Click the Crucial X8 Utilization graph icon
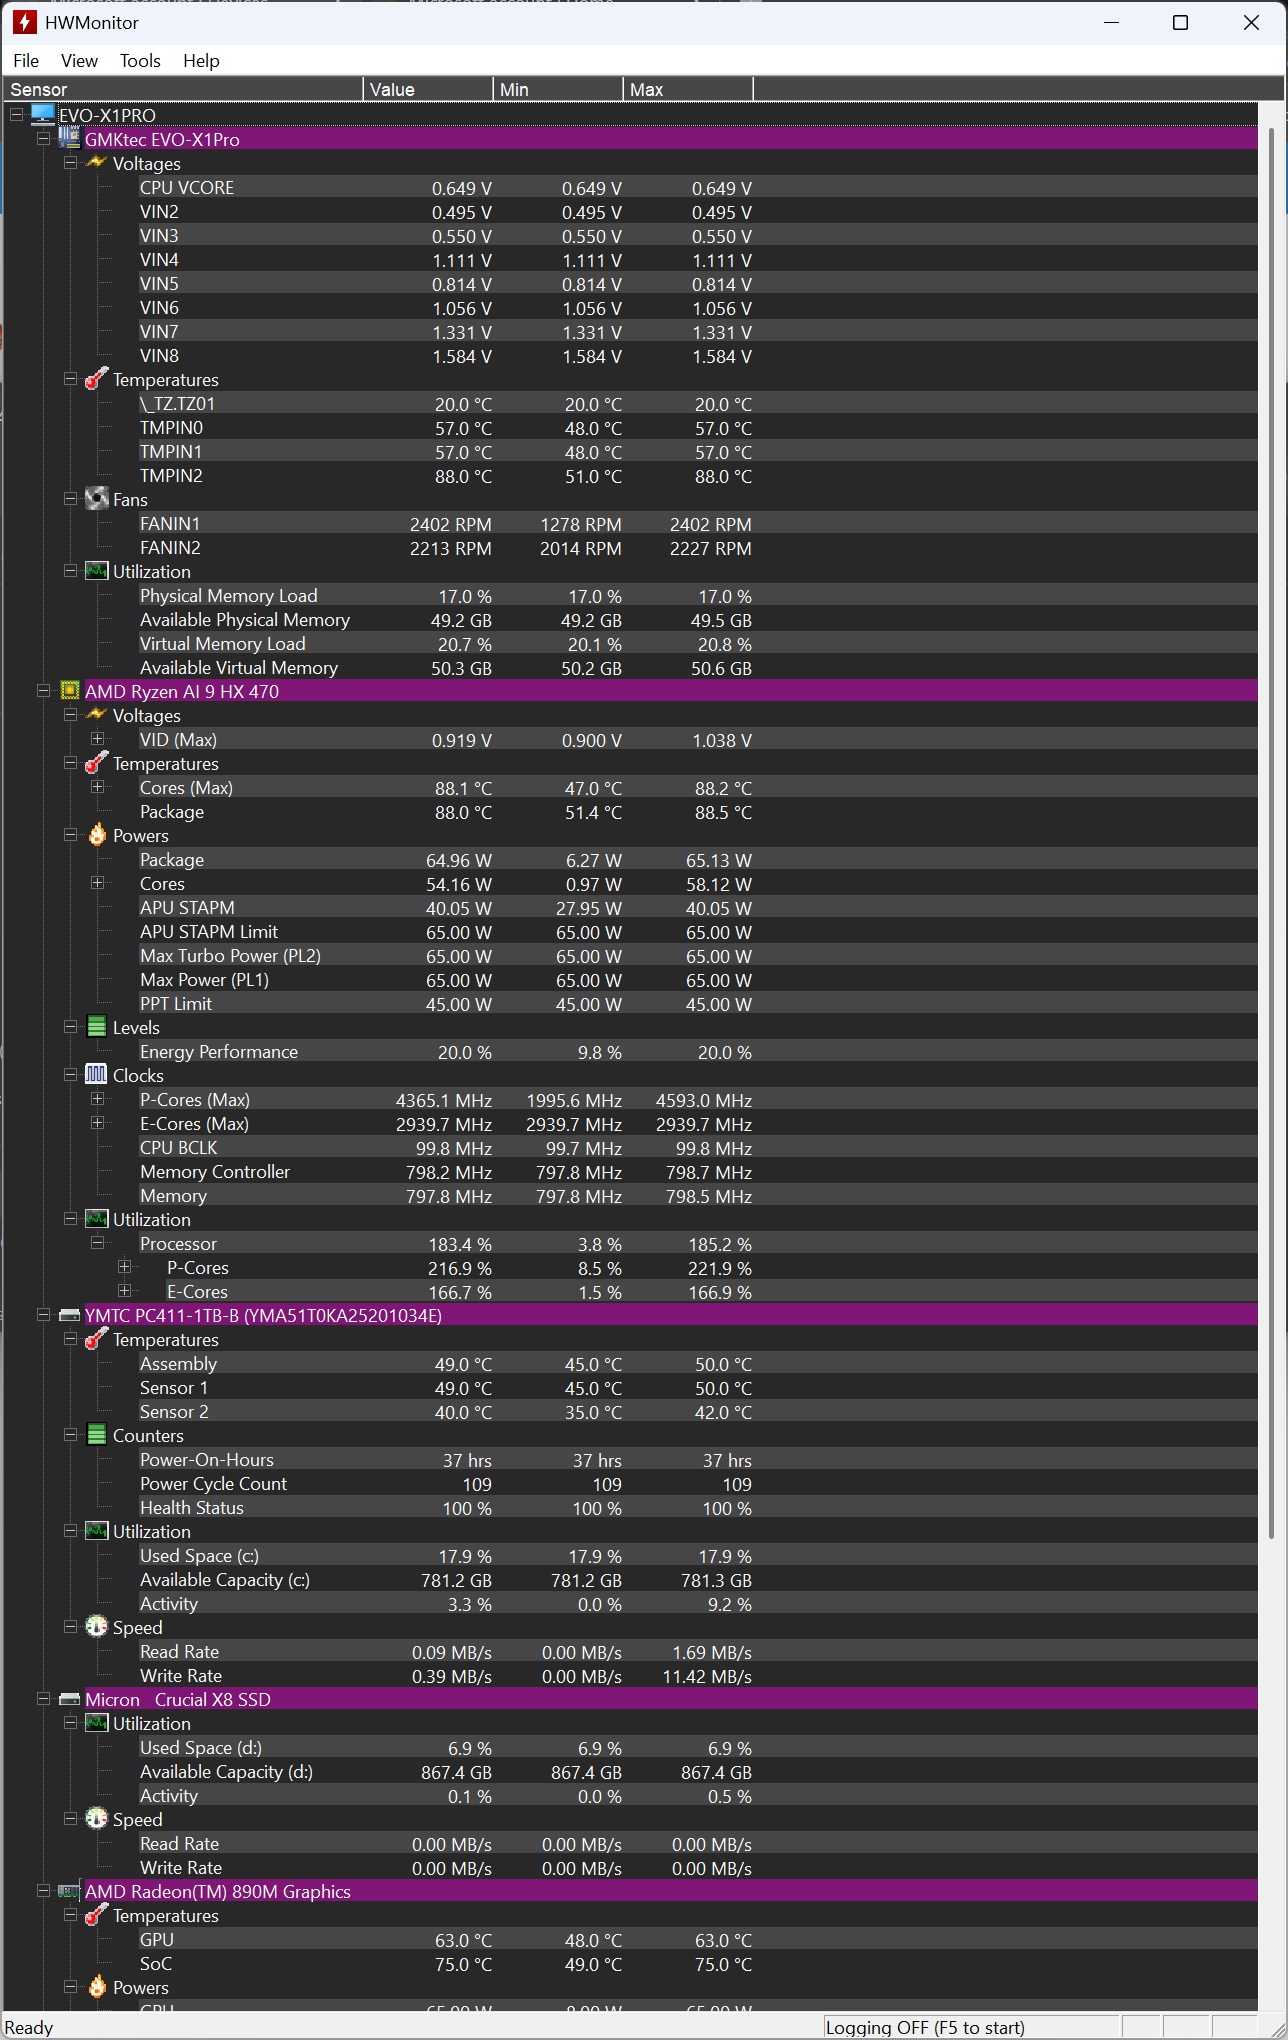Image resolution: width=1288 pixels, height=2040 pixels. (x=96, y=1722)
